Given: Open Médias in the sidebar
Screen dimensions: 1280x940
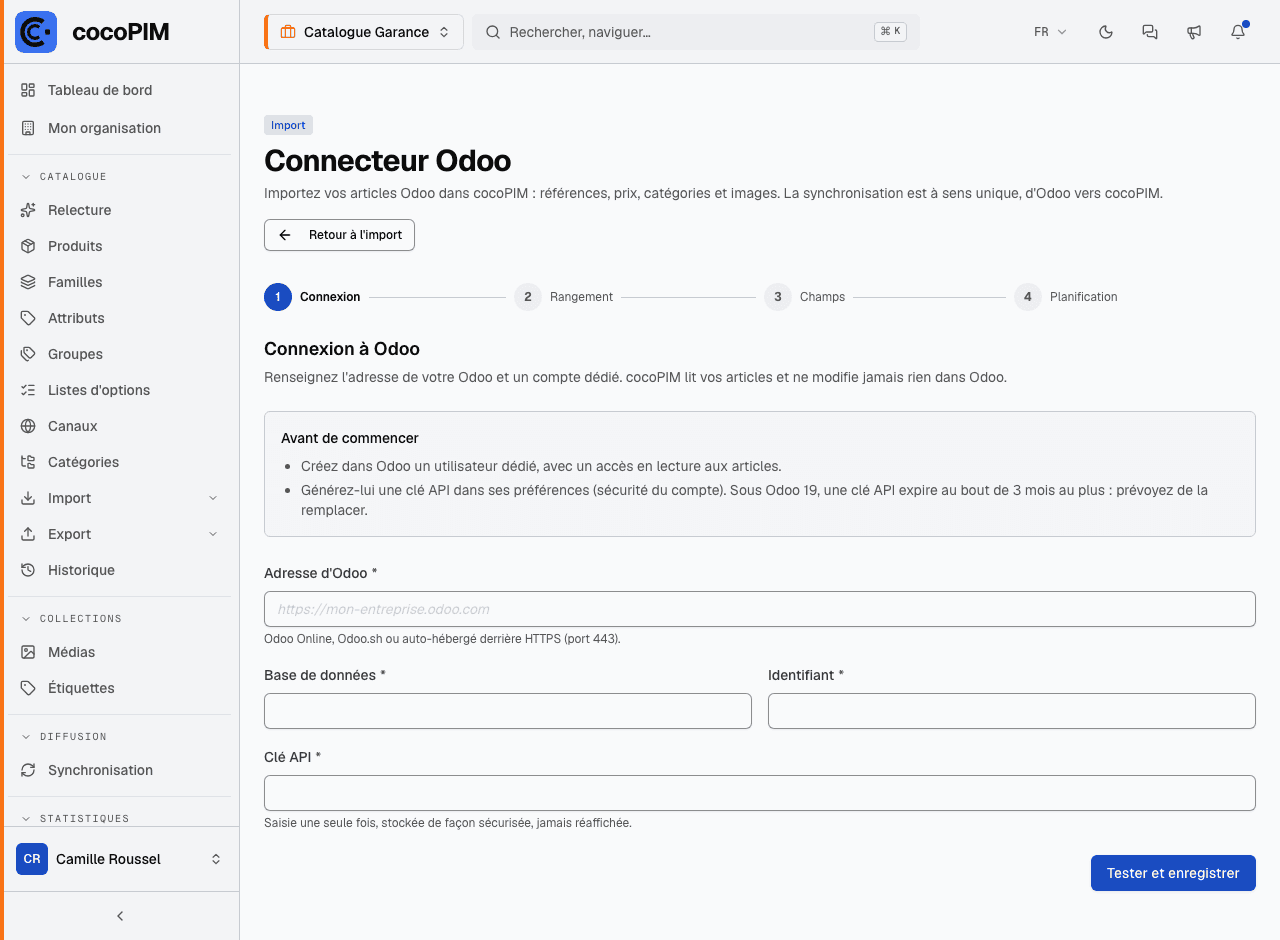Looking at the screenshot, I should pyautogui.click(x=120, y=652).
